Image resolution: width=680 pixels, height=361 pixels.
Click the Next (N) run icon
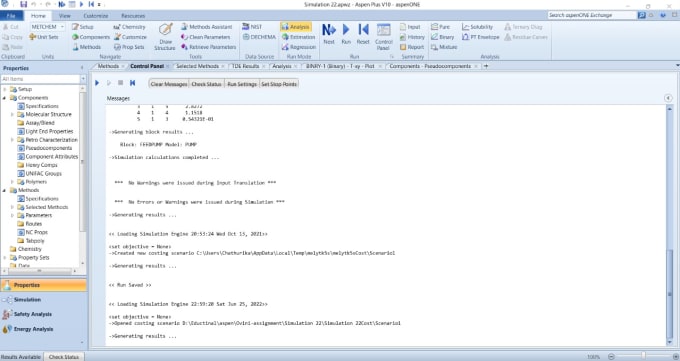click(329, 34)
